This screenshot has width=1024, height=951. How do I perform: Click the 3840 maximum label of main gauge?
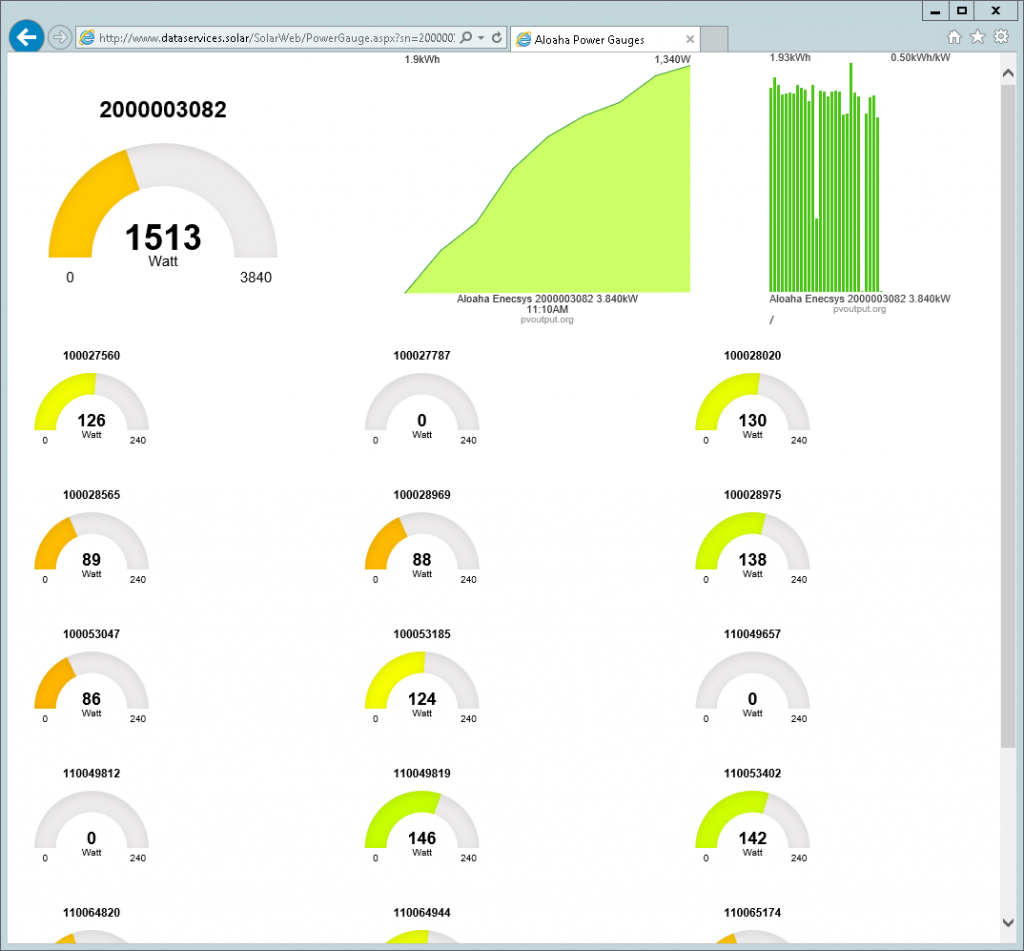click(x=256, y=277)
